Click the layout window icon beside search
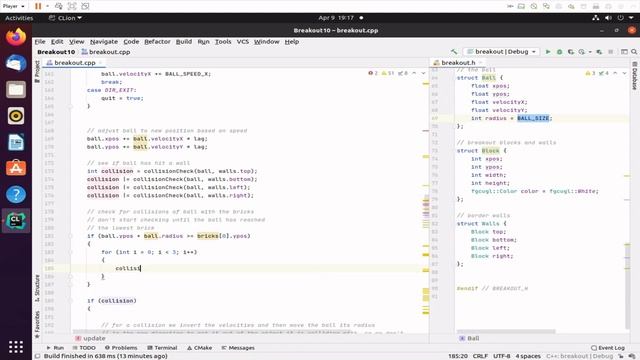Screen dimensions: 640x360 (x=624, y=52)
